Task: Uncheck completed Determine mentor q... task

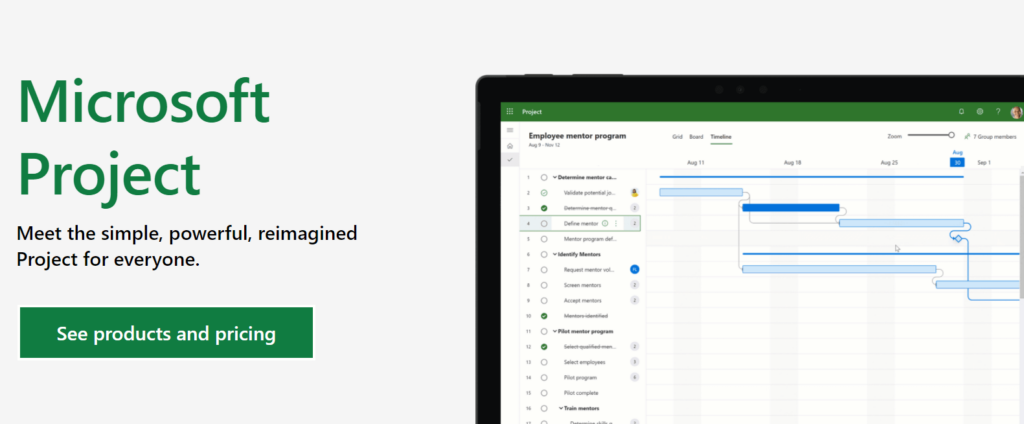Action: (544, 208)
